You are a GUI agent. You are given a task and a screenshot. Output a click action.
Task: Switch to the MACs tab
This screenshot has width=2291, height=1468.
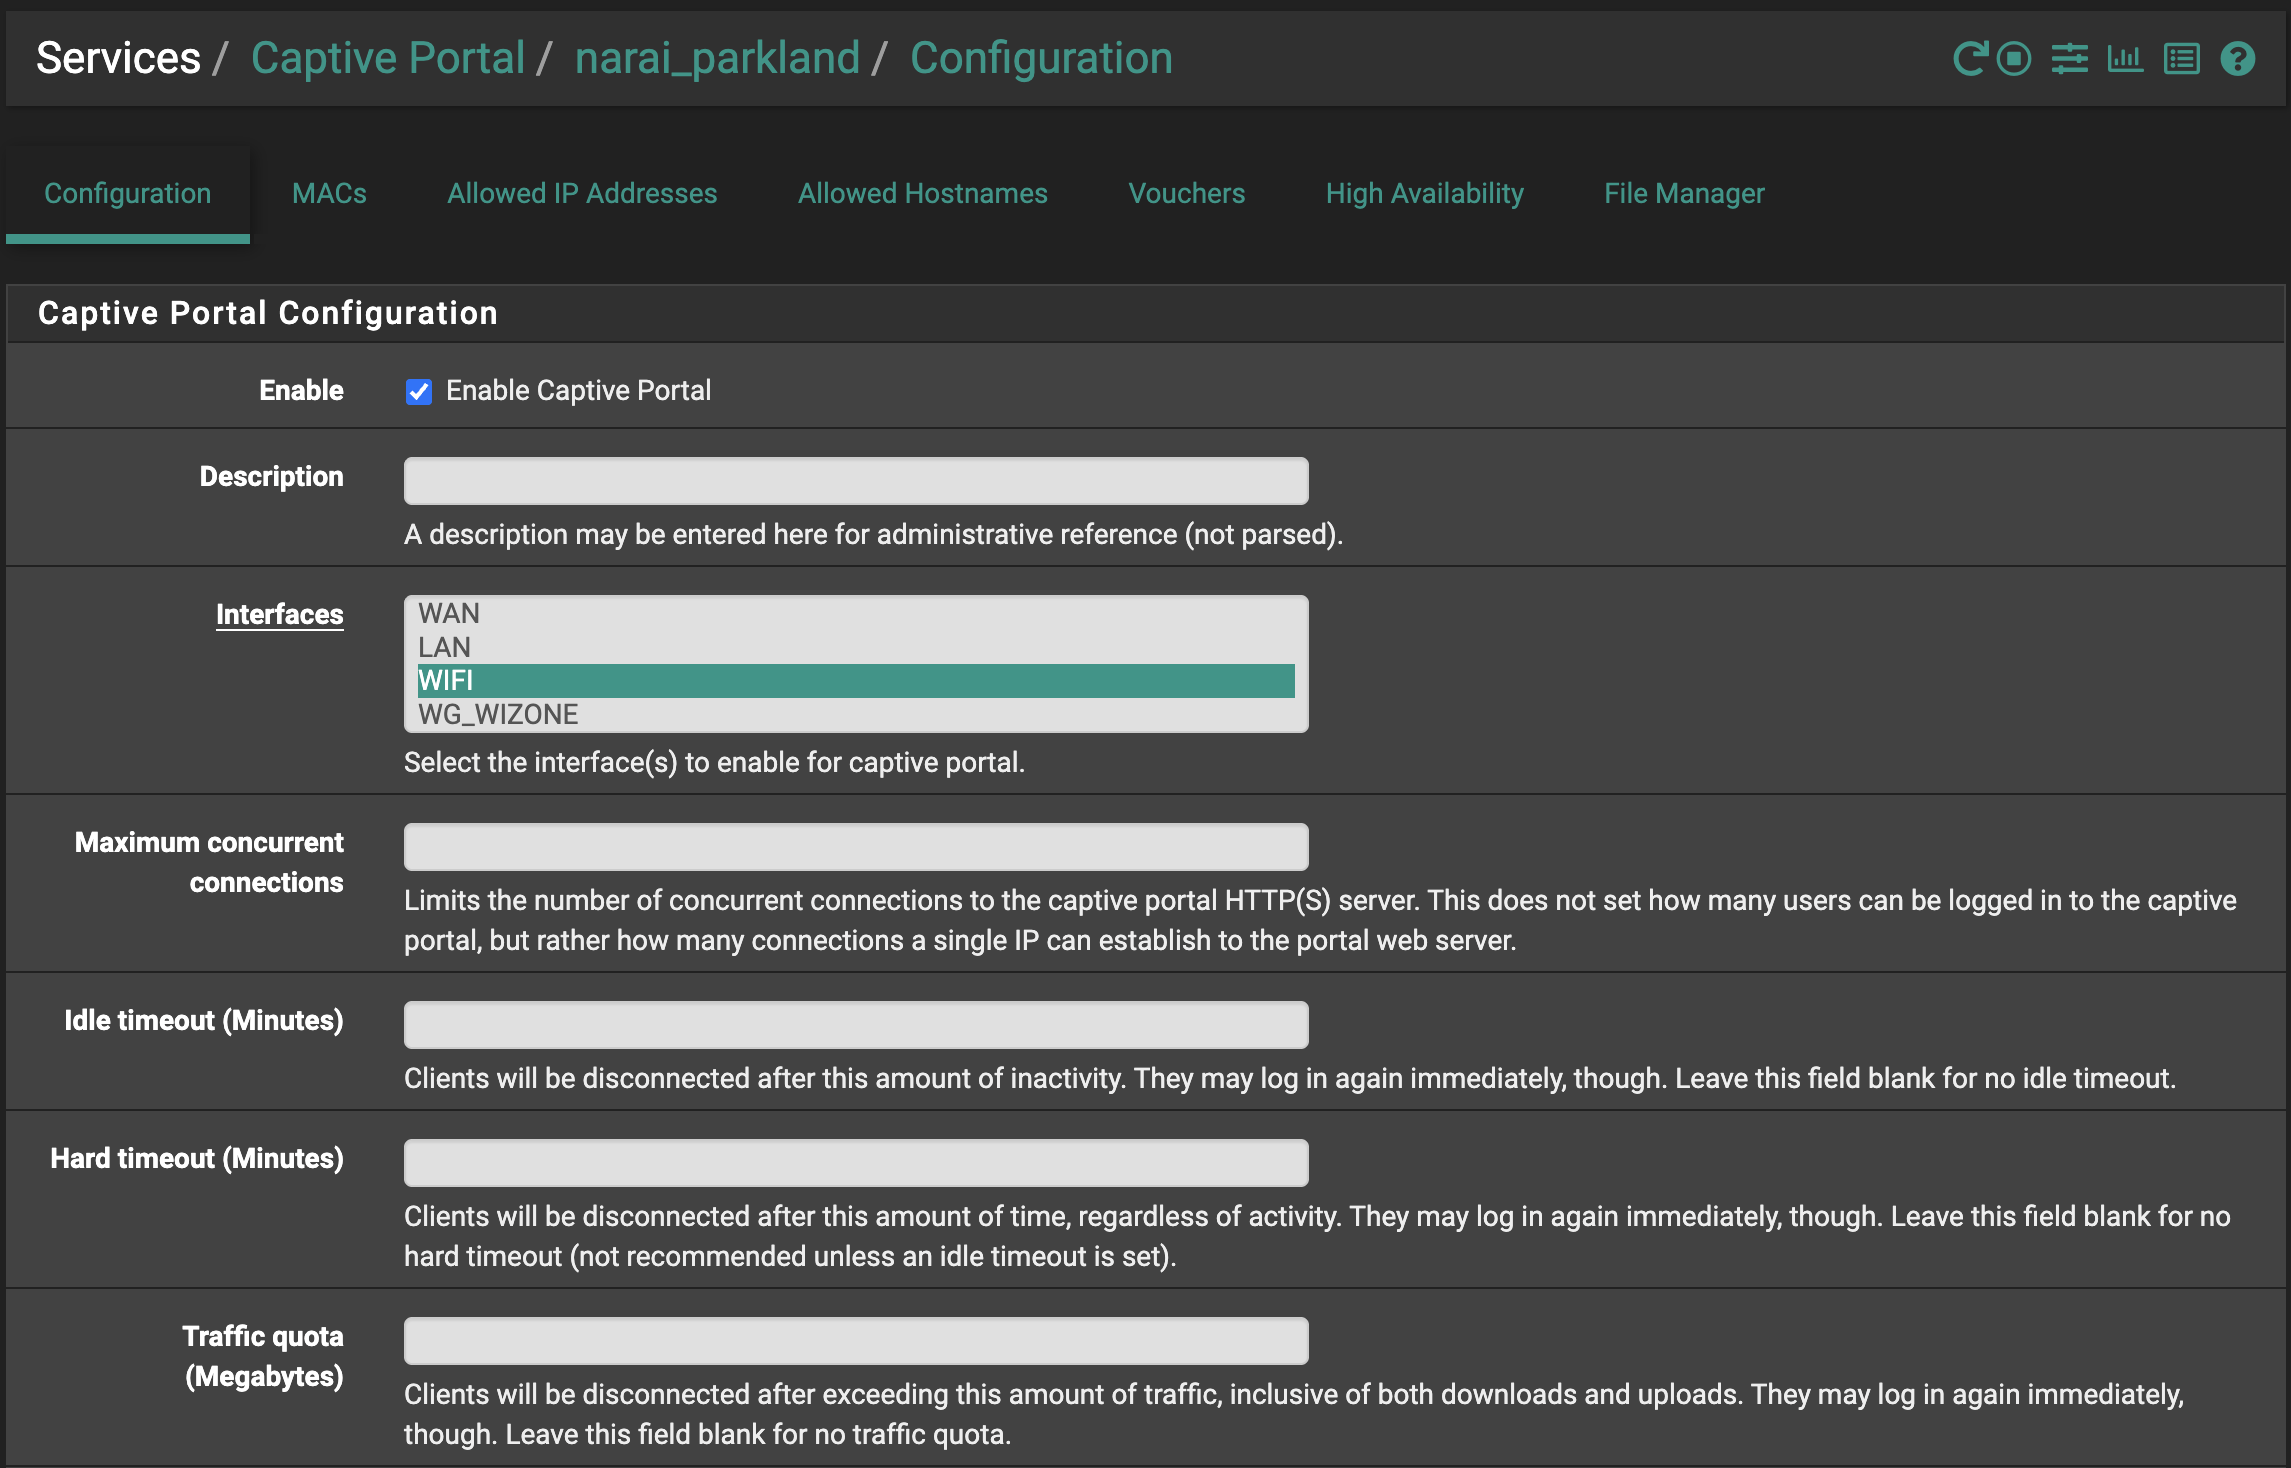(x=329, y=193)
